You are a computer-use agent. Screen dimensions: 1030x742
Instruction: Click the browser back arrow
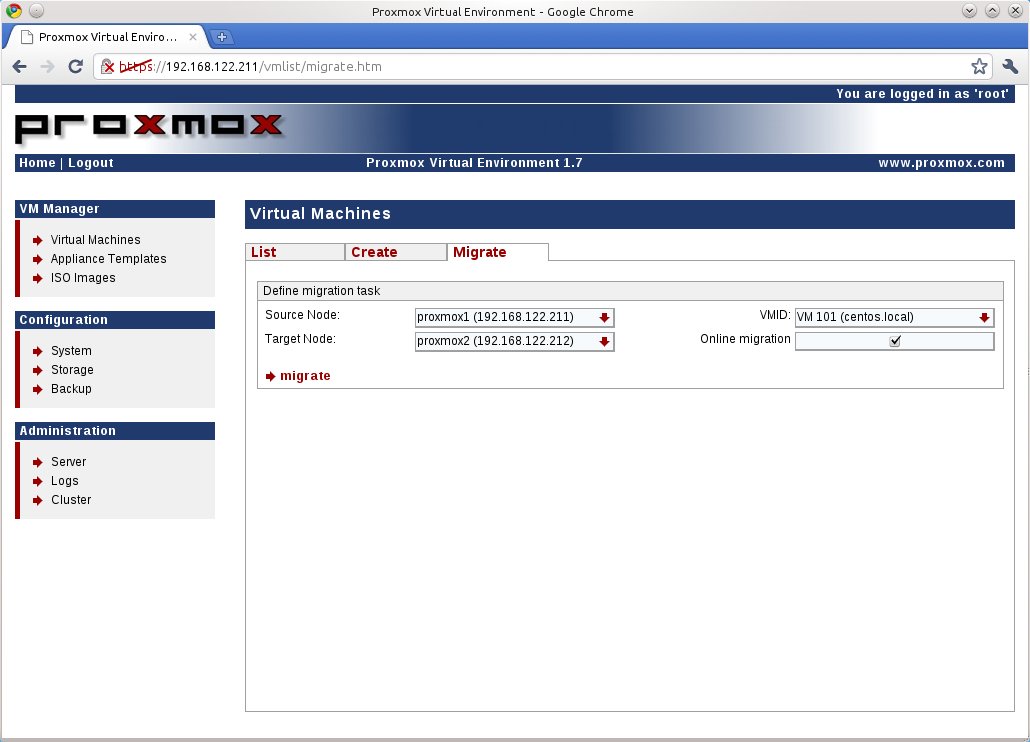[x=20, y=66]
